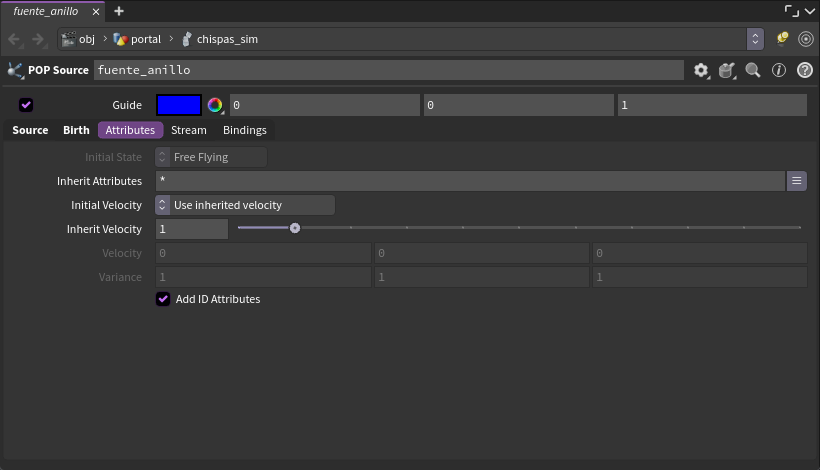The height and width of the screenshot is (470, 820).
Task: Open the Initial Velocity dropdown
Action: coord(245,205)
